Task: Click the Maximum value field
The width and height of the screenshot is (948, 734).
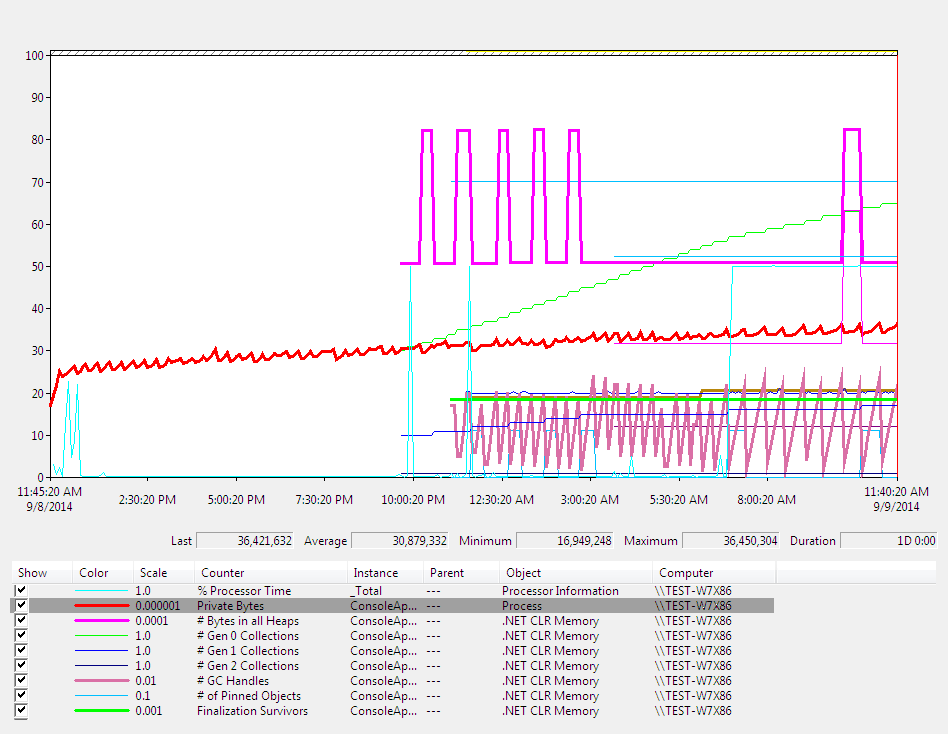Action: pos(730,541)
